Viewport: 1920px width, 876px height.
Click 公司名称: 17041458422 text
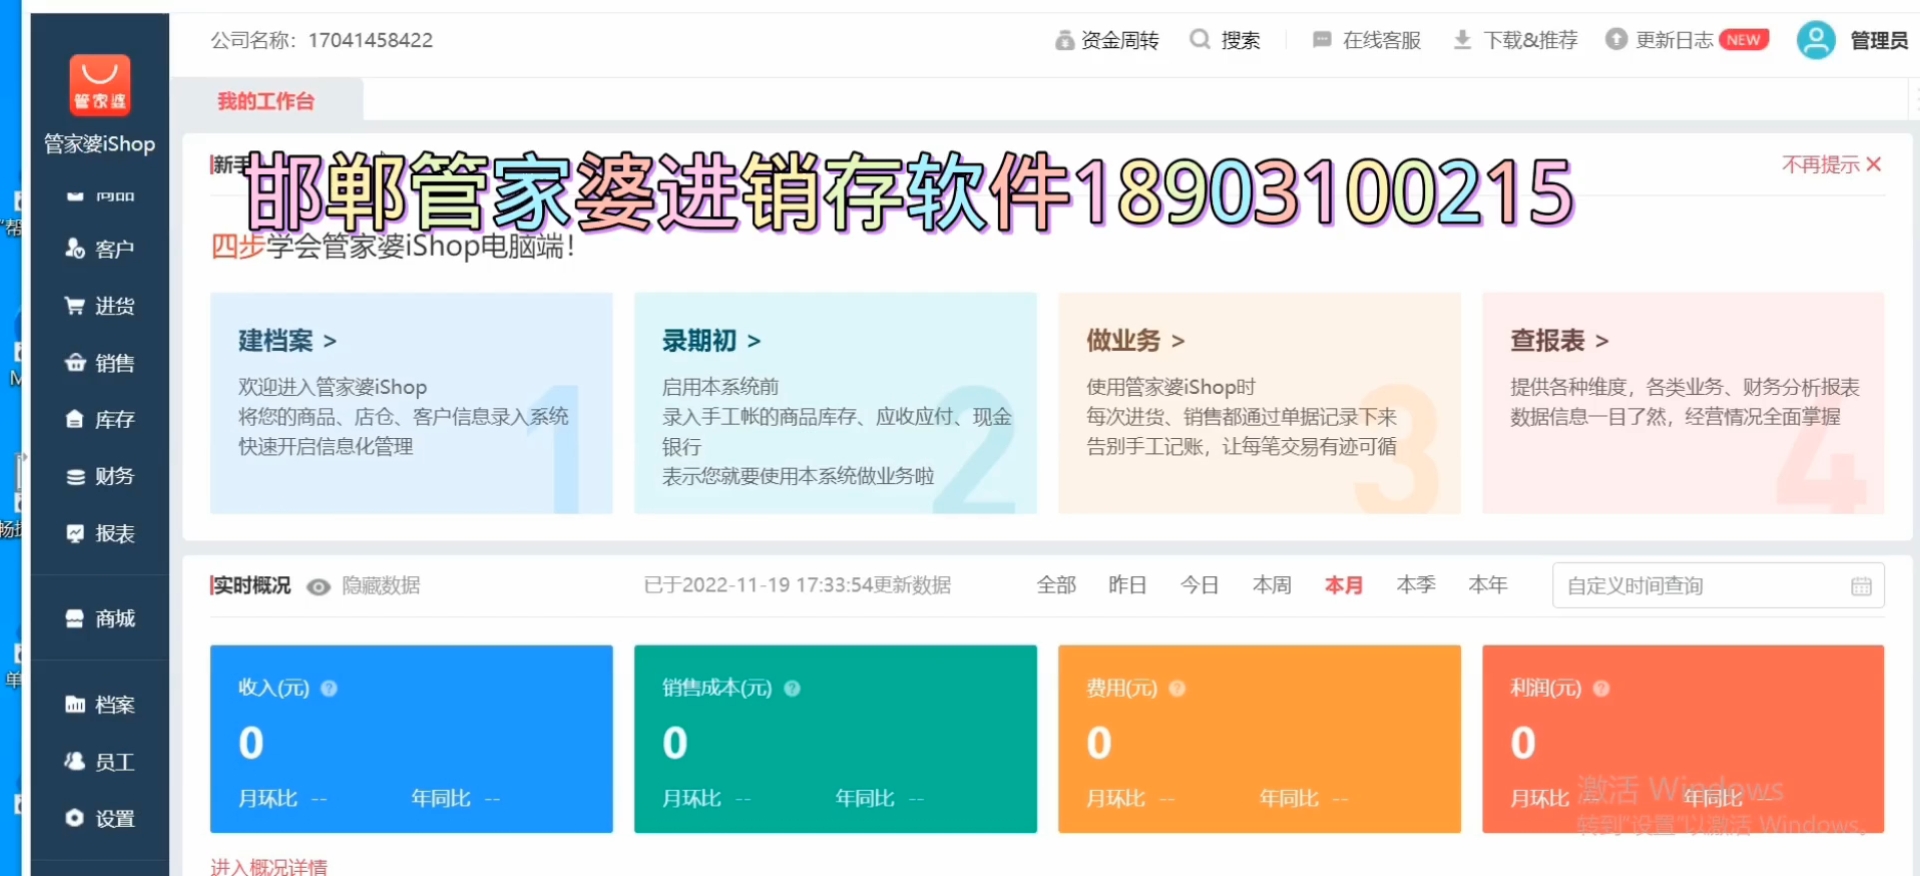click(322, 40)
